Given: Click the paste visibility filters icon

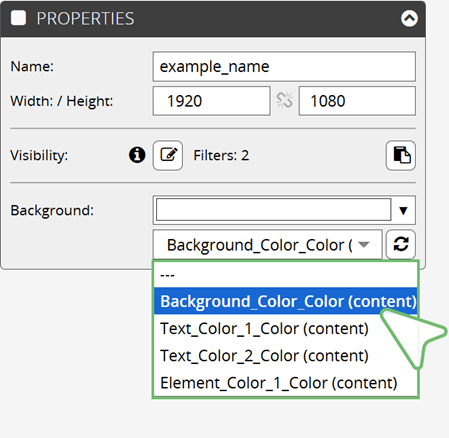Looking at the screenshot, I should 401,155.
